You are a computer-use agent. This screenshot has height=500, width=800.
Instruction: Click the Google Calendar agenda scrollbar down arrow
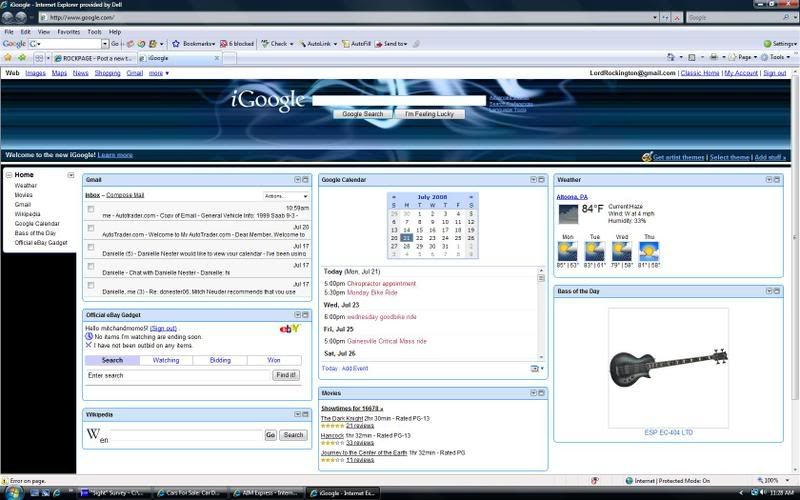tap(541, 357)
